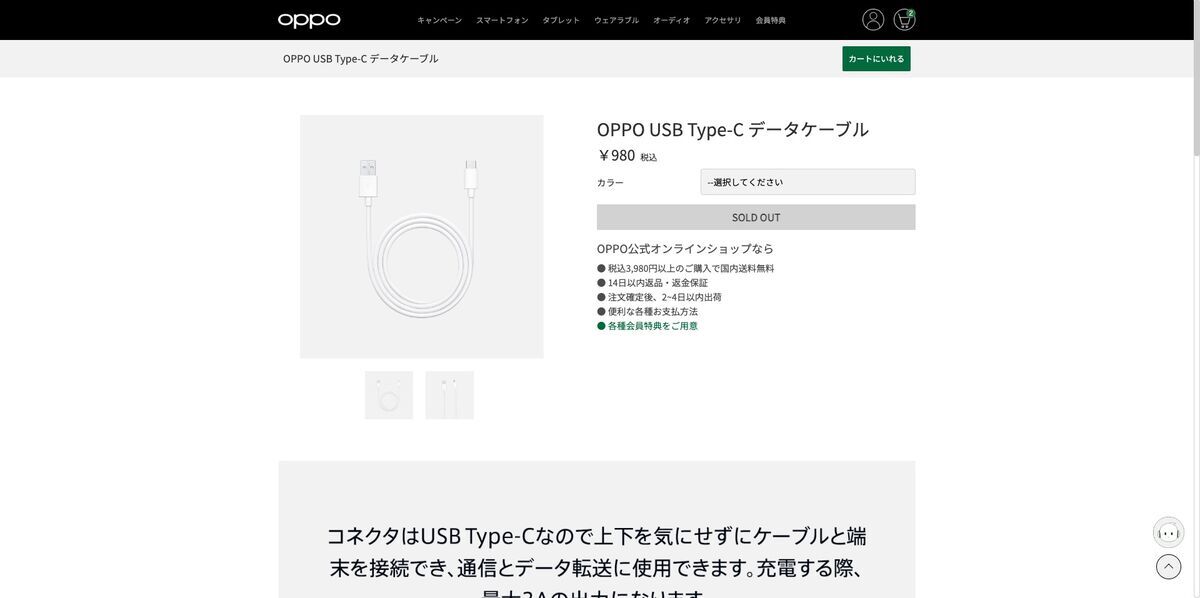Click the SOLD OUT button

[x=755, y=217]
